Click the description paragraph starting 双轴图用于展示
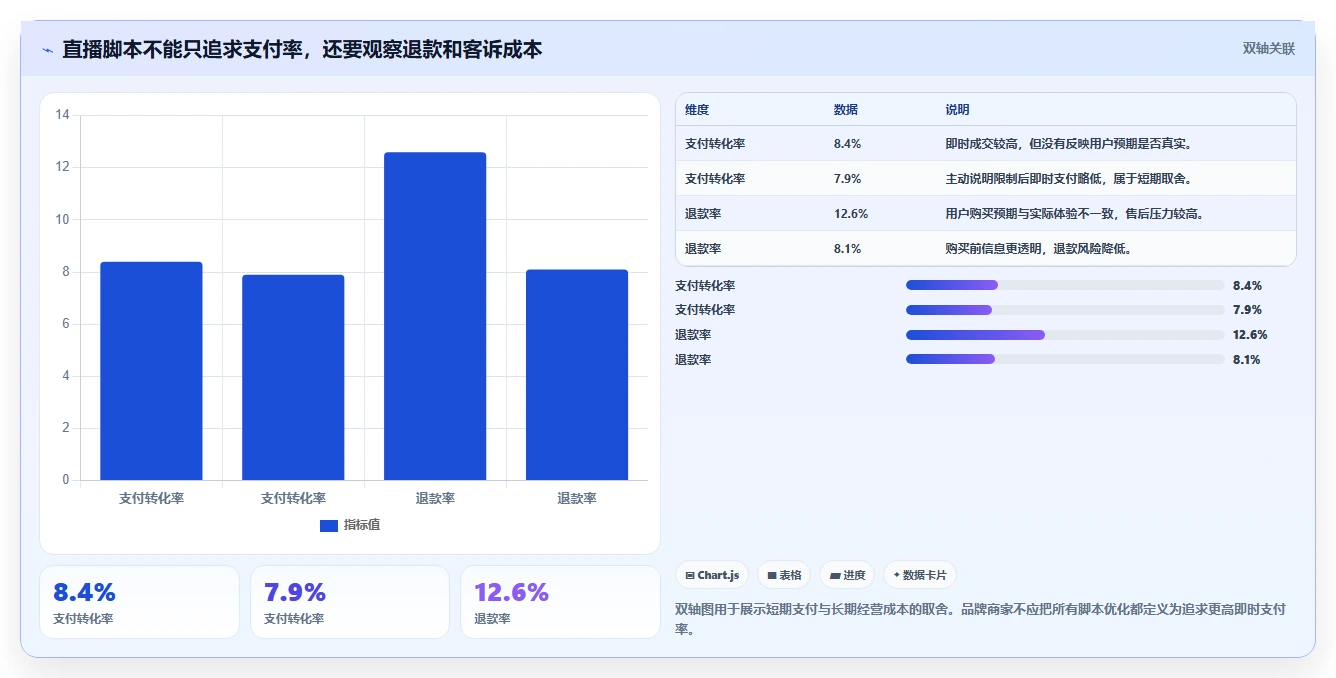1336x678 pixels. [981, 619]
